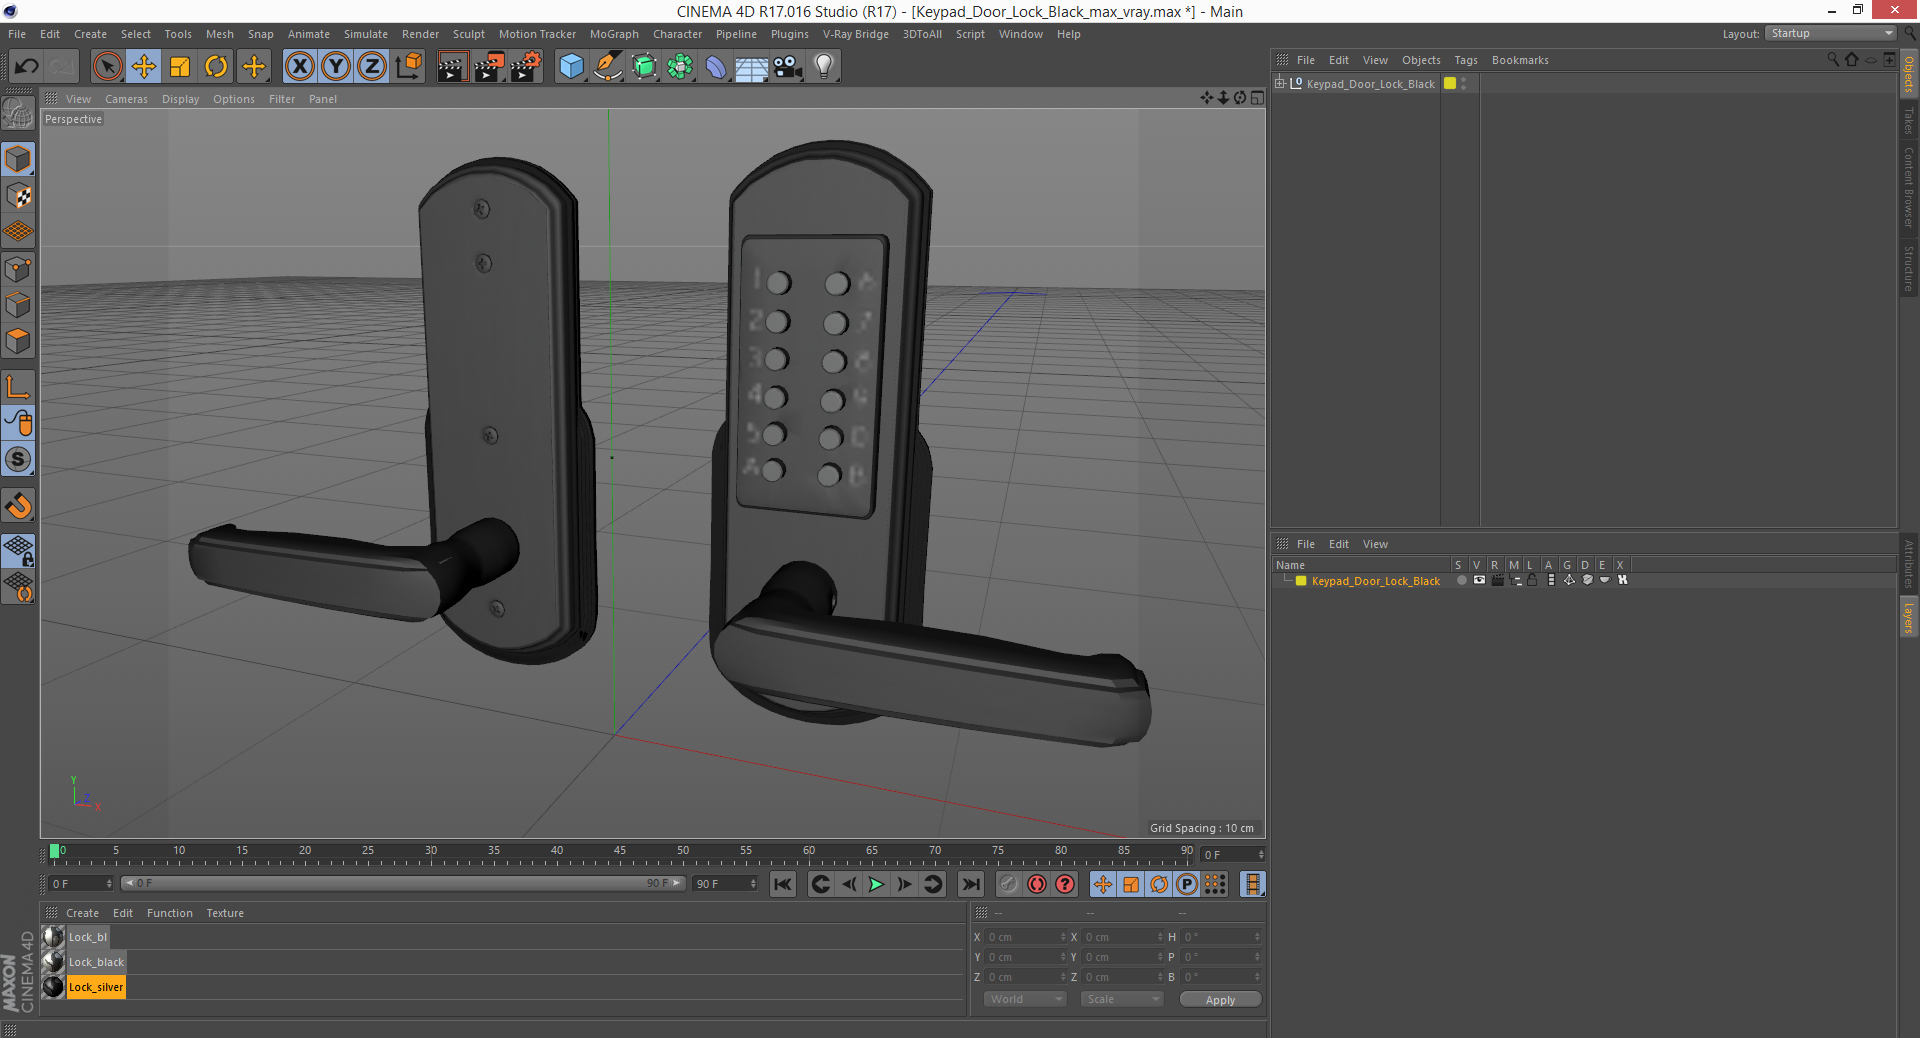Go to start of animation
Screen dimensions: 1920x1038
(783, 884)
